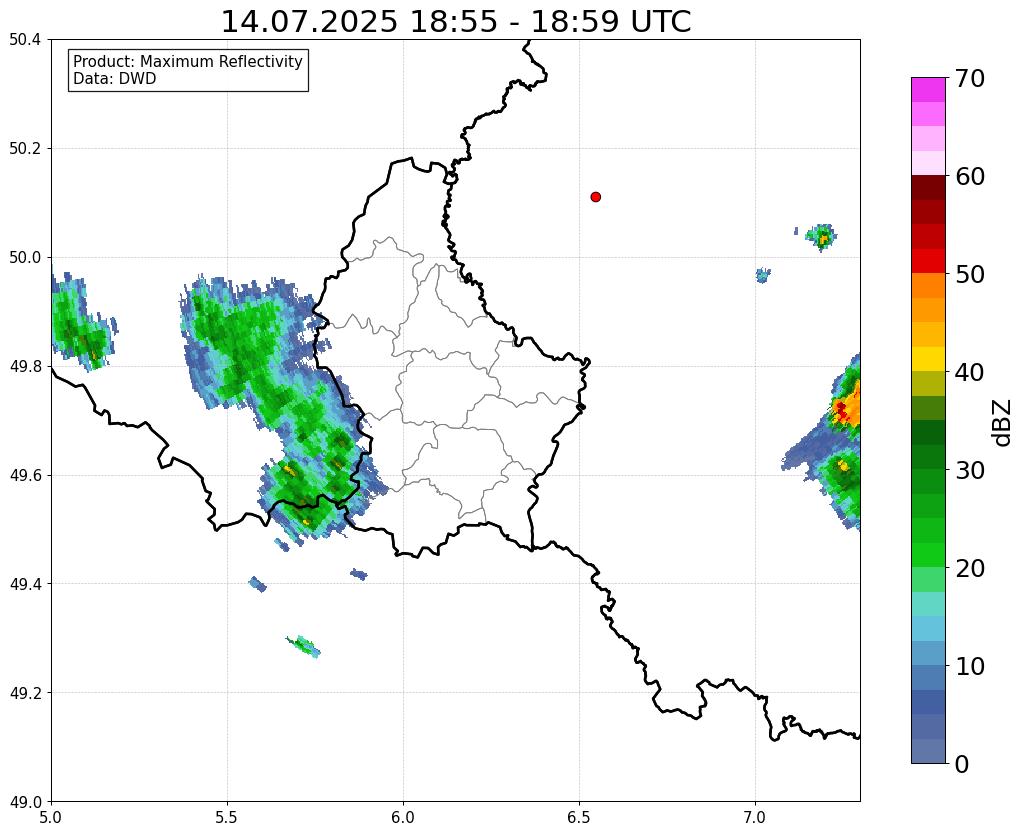Image resolution: width=1023 pixels, height=834 pixels.
Task: Click the longitude axis label 6.0
Action: click(x=403, y=817)
